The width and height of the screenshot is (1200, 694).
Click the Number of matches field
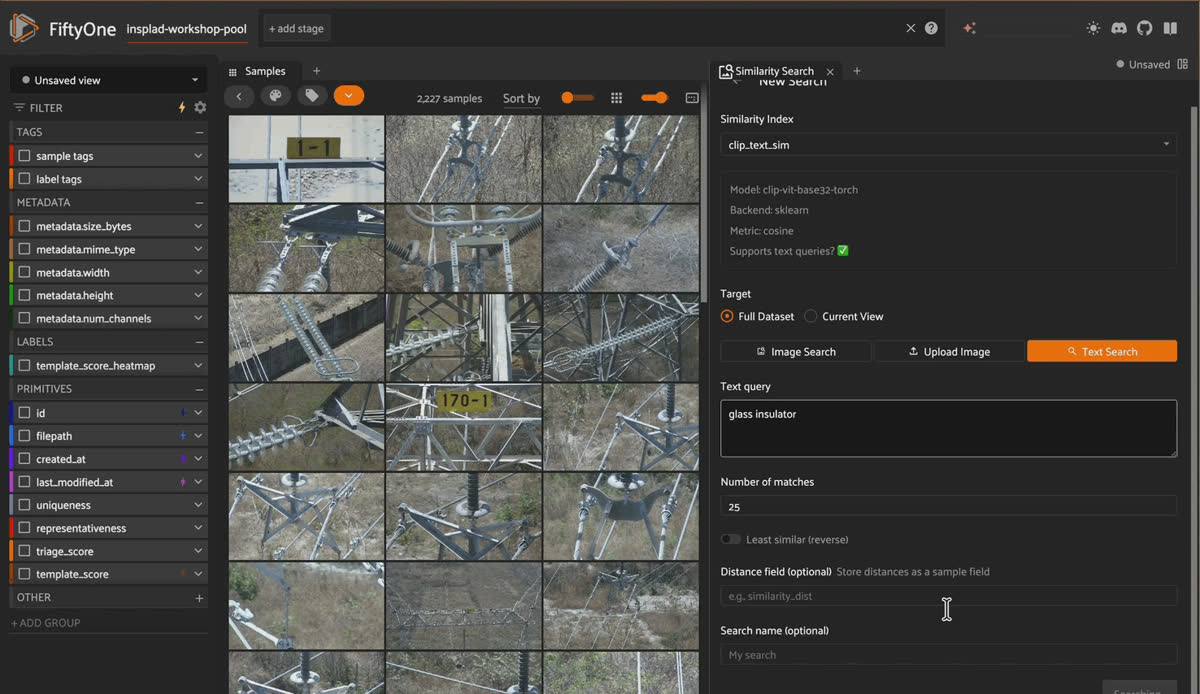coord(948,506)
